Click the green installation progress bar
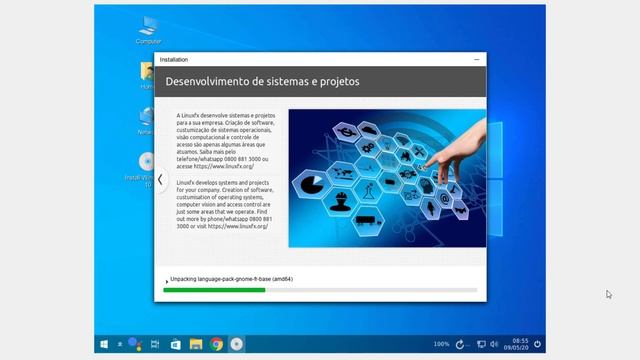Viewport: 640px width, 360px height. (x=320, y=290)
